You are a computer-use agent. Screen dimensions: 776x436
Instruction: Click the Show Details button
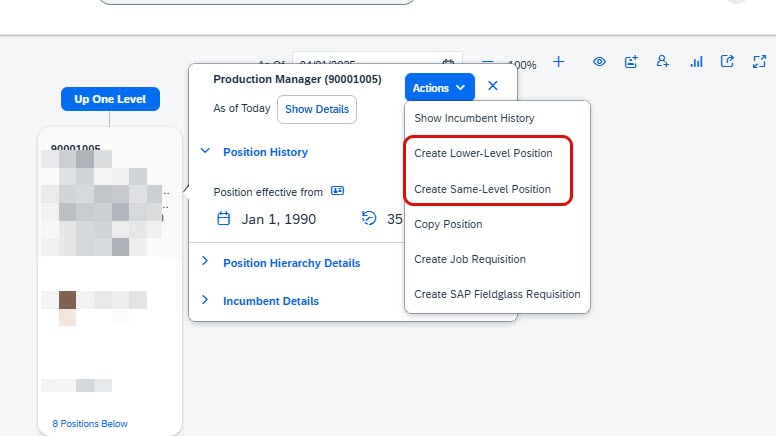pyautogui.click(x=317, y=109)
